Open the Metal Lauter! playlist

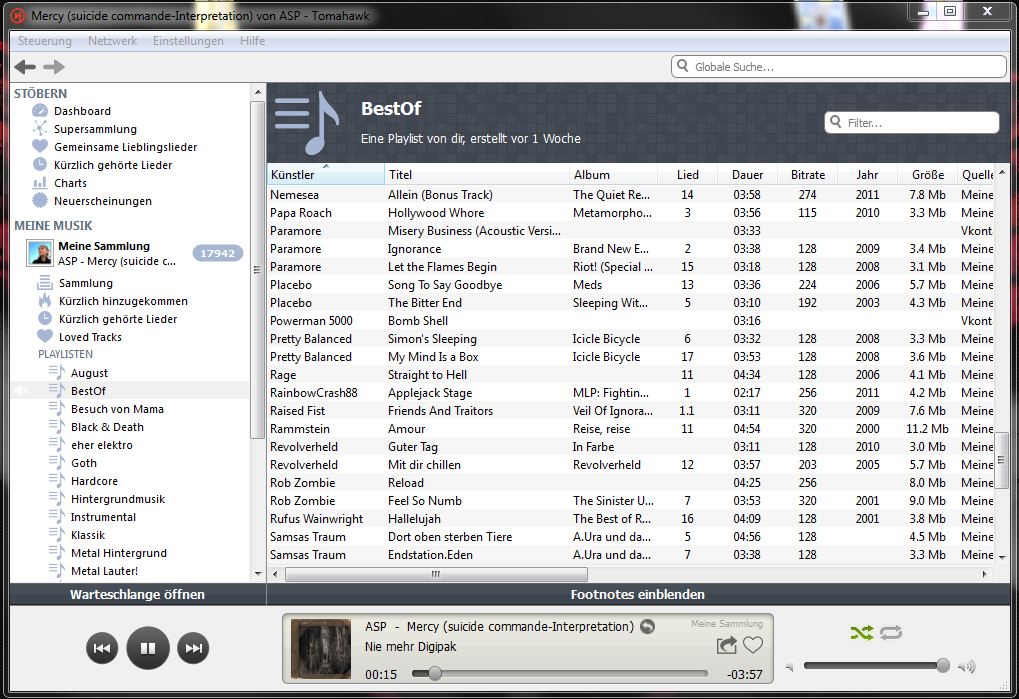click(x=104, y=571)
